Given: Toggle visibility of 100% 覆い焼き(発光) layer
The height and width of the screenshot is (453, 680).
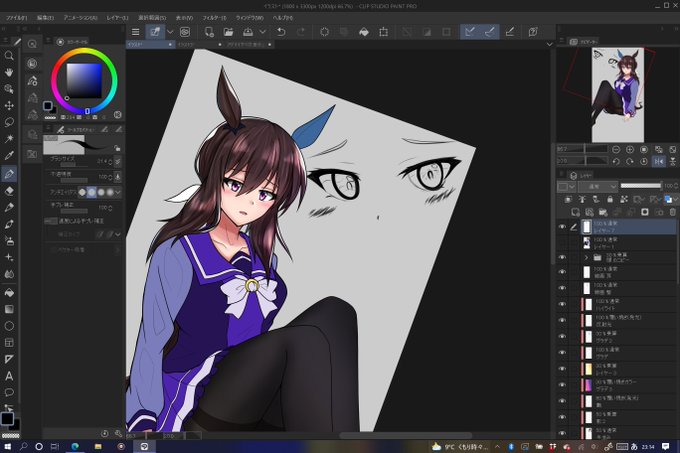Looking at the screenshot, I should pyautogui.click(x=562, y=320).
